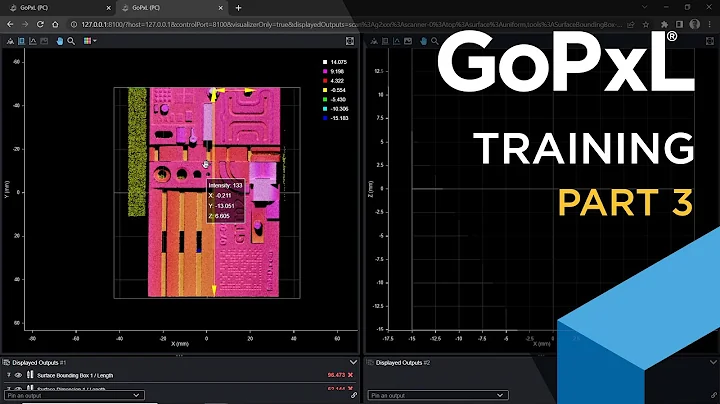The image size is (720, 404).
Task: Click the yellow -0.554 legend swatch
Action: 325,90
